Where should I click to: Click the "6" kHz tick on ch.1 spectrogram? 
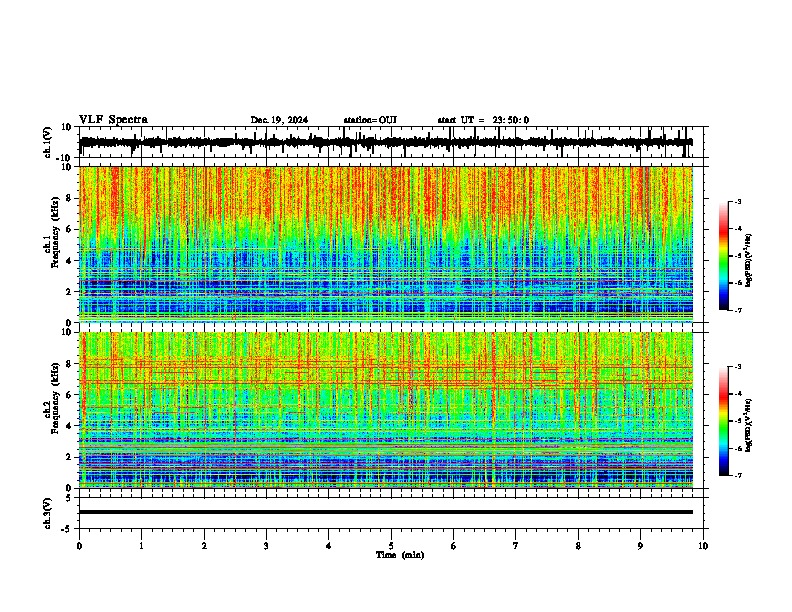click(69, 229)
